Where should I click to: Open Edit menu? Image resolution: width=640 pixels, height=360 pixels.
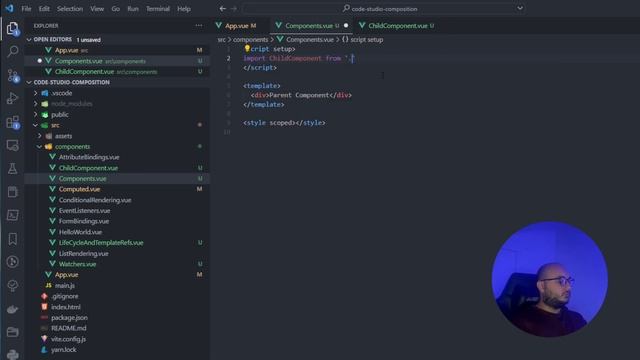[x=44, y=9]
